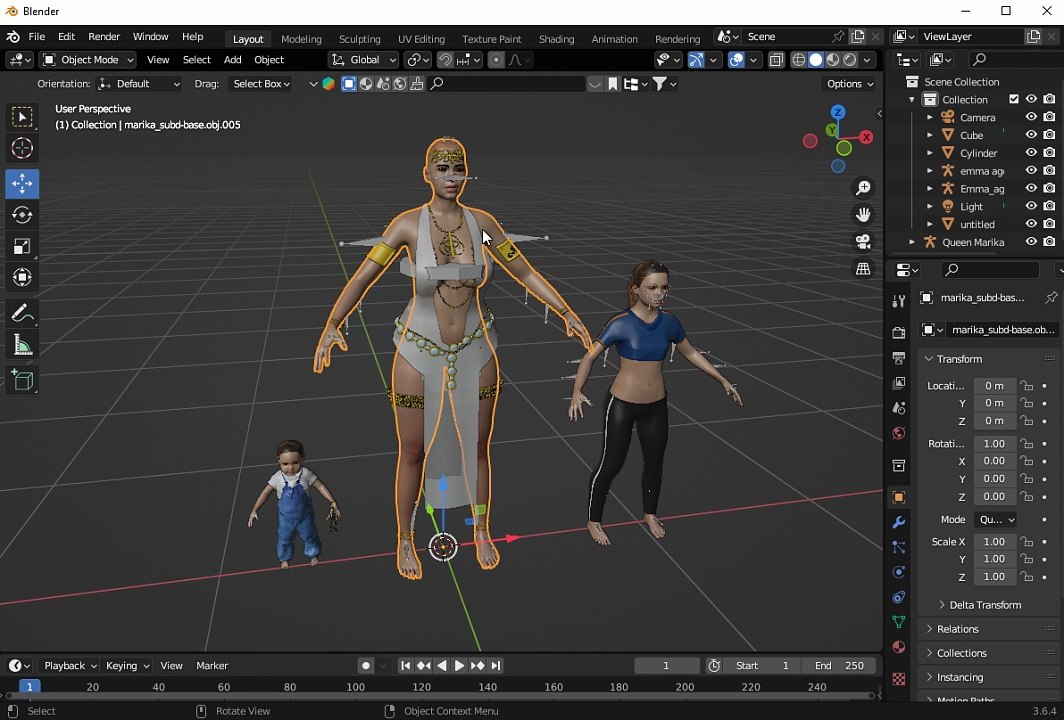Toggle Queen Marika visibility eye
1064x720 pixels.
coord(1031,242)
